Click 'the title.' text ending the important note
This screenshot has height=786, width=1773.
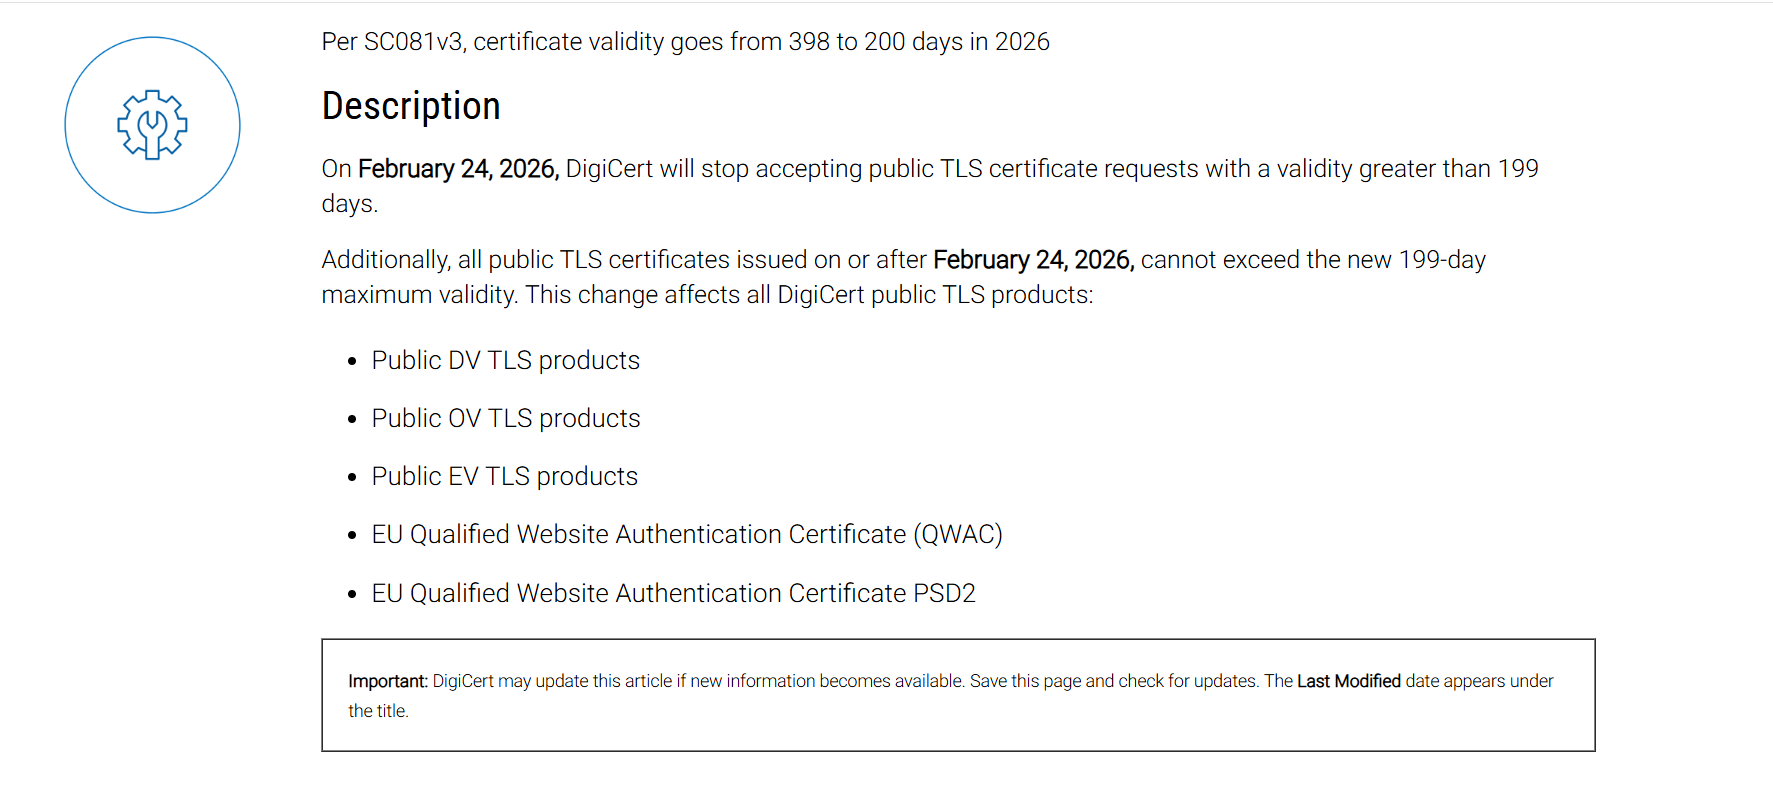coord(378,711)
